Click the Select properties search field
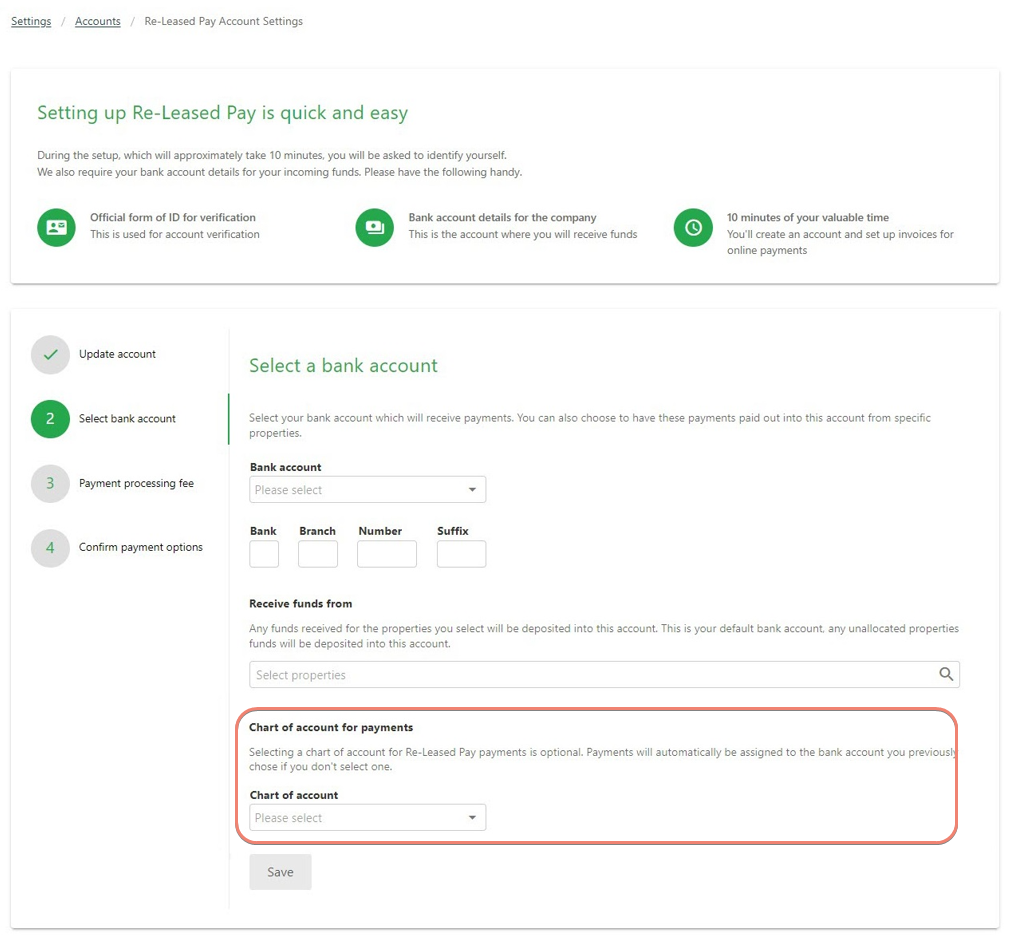The image size is (1010, 939). [x=604, y=674]
